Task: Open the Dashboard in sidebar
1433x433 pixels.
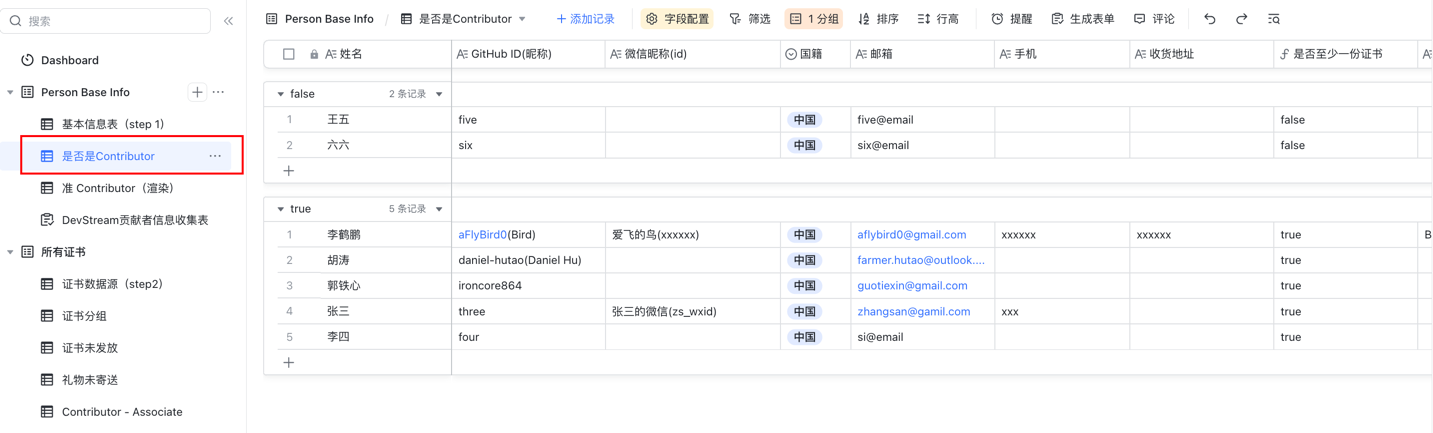Action: [x=69, y=60]
